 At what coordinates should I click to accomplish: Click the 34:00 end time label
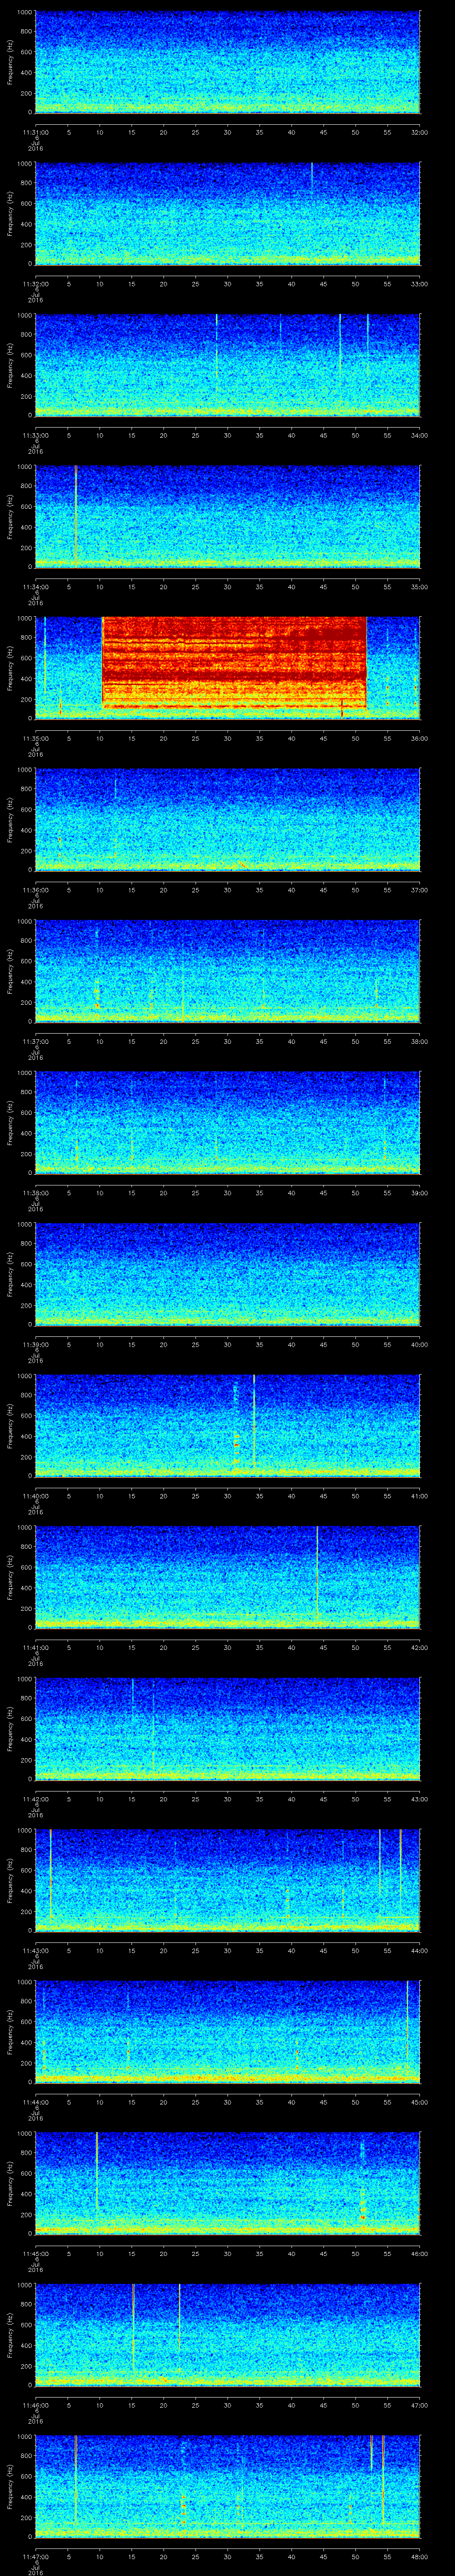click(x=419, y=435)
